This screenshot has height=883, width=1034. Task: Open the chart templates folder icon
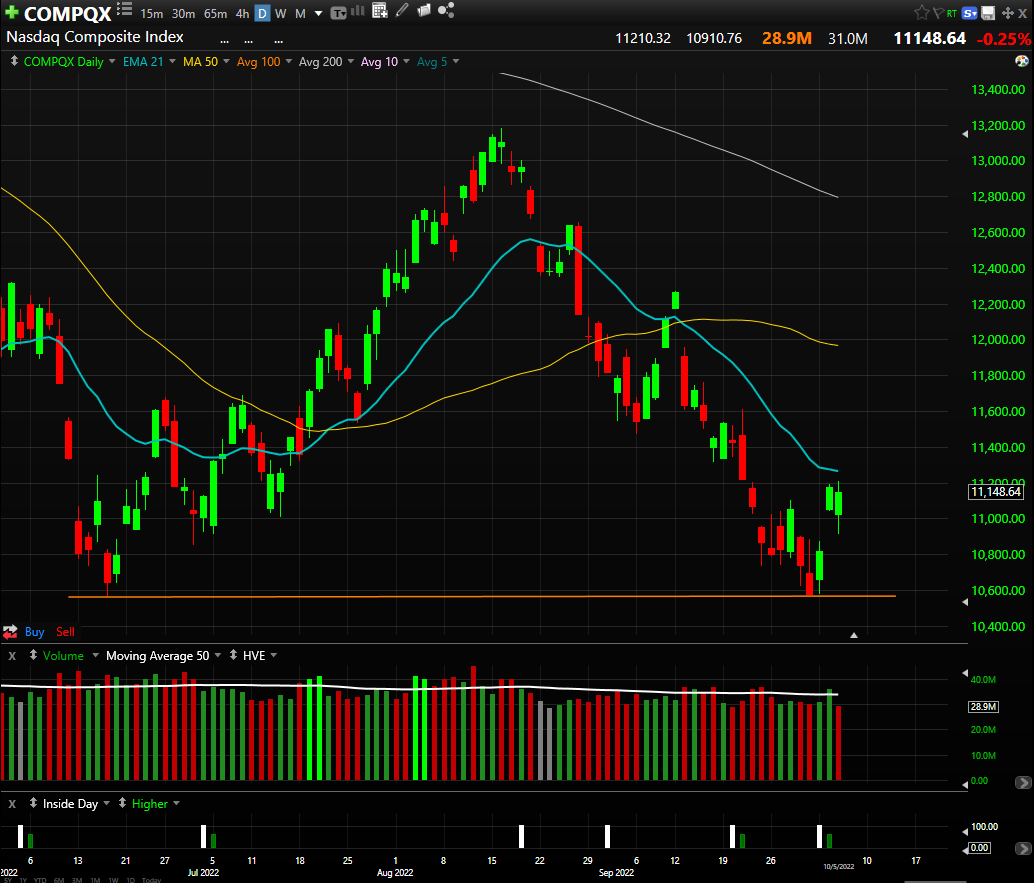pyautogui.click(x=424, y=10)
